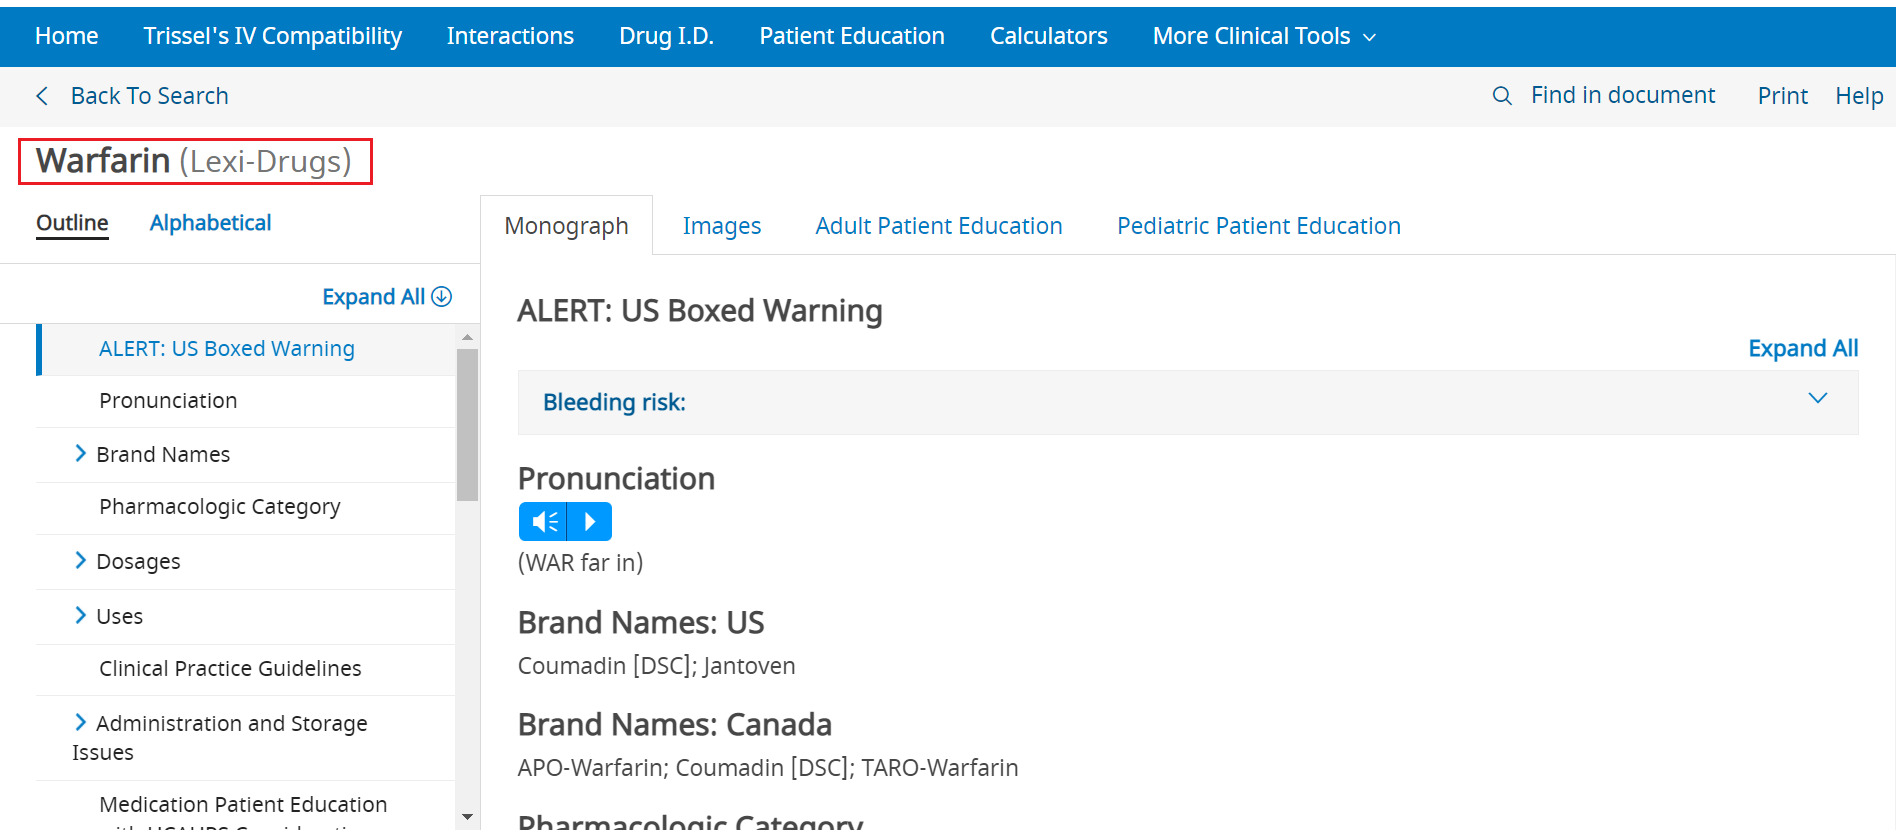The height and width of the screenshot is (833, 1896).
Task: Expand Administration and Storage Issues
Action: pyautogui.click(x=81, y=723)
